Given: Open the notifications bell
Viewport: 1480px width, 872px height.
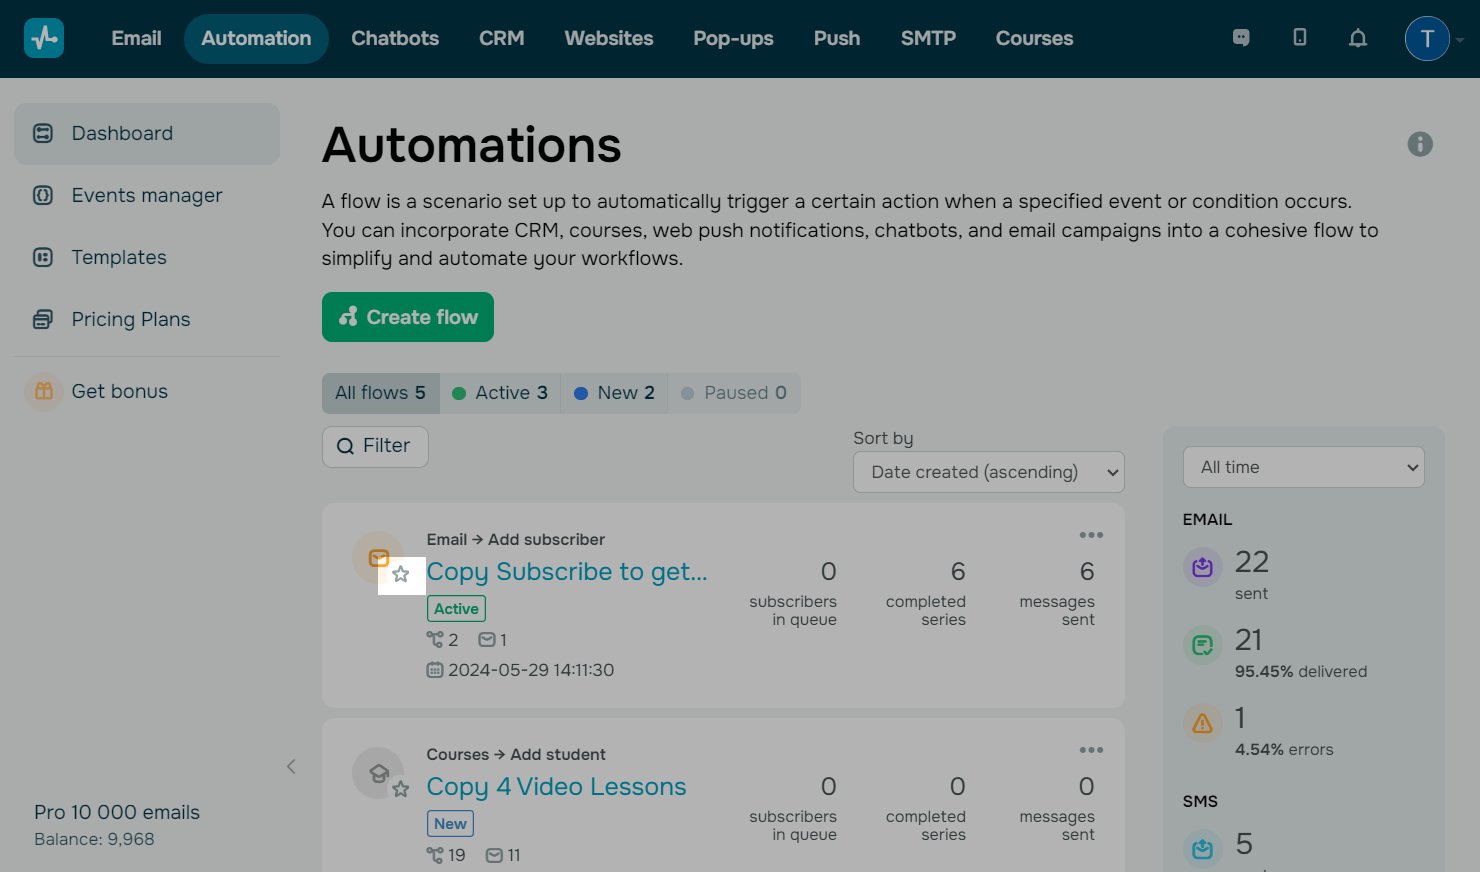Looking at the screenshot, I should (x=1357, y=38).
